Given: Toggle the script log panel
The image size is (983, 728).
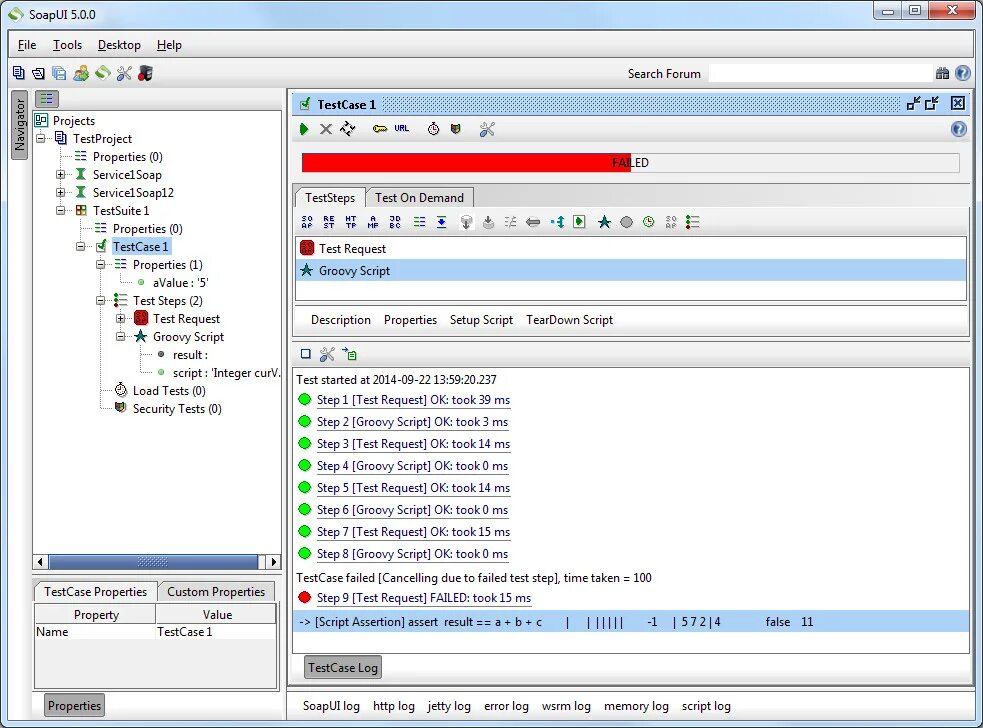Looking at the screenshot, I should 706,706.
